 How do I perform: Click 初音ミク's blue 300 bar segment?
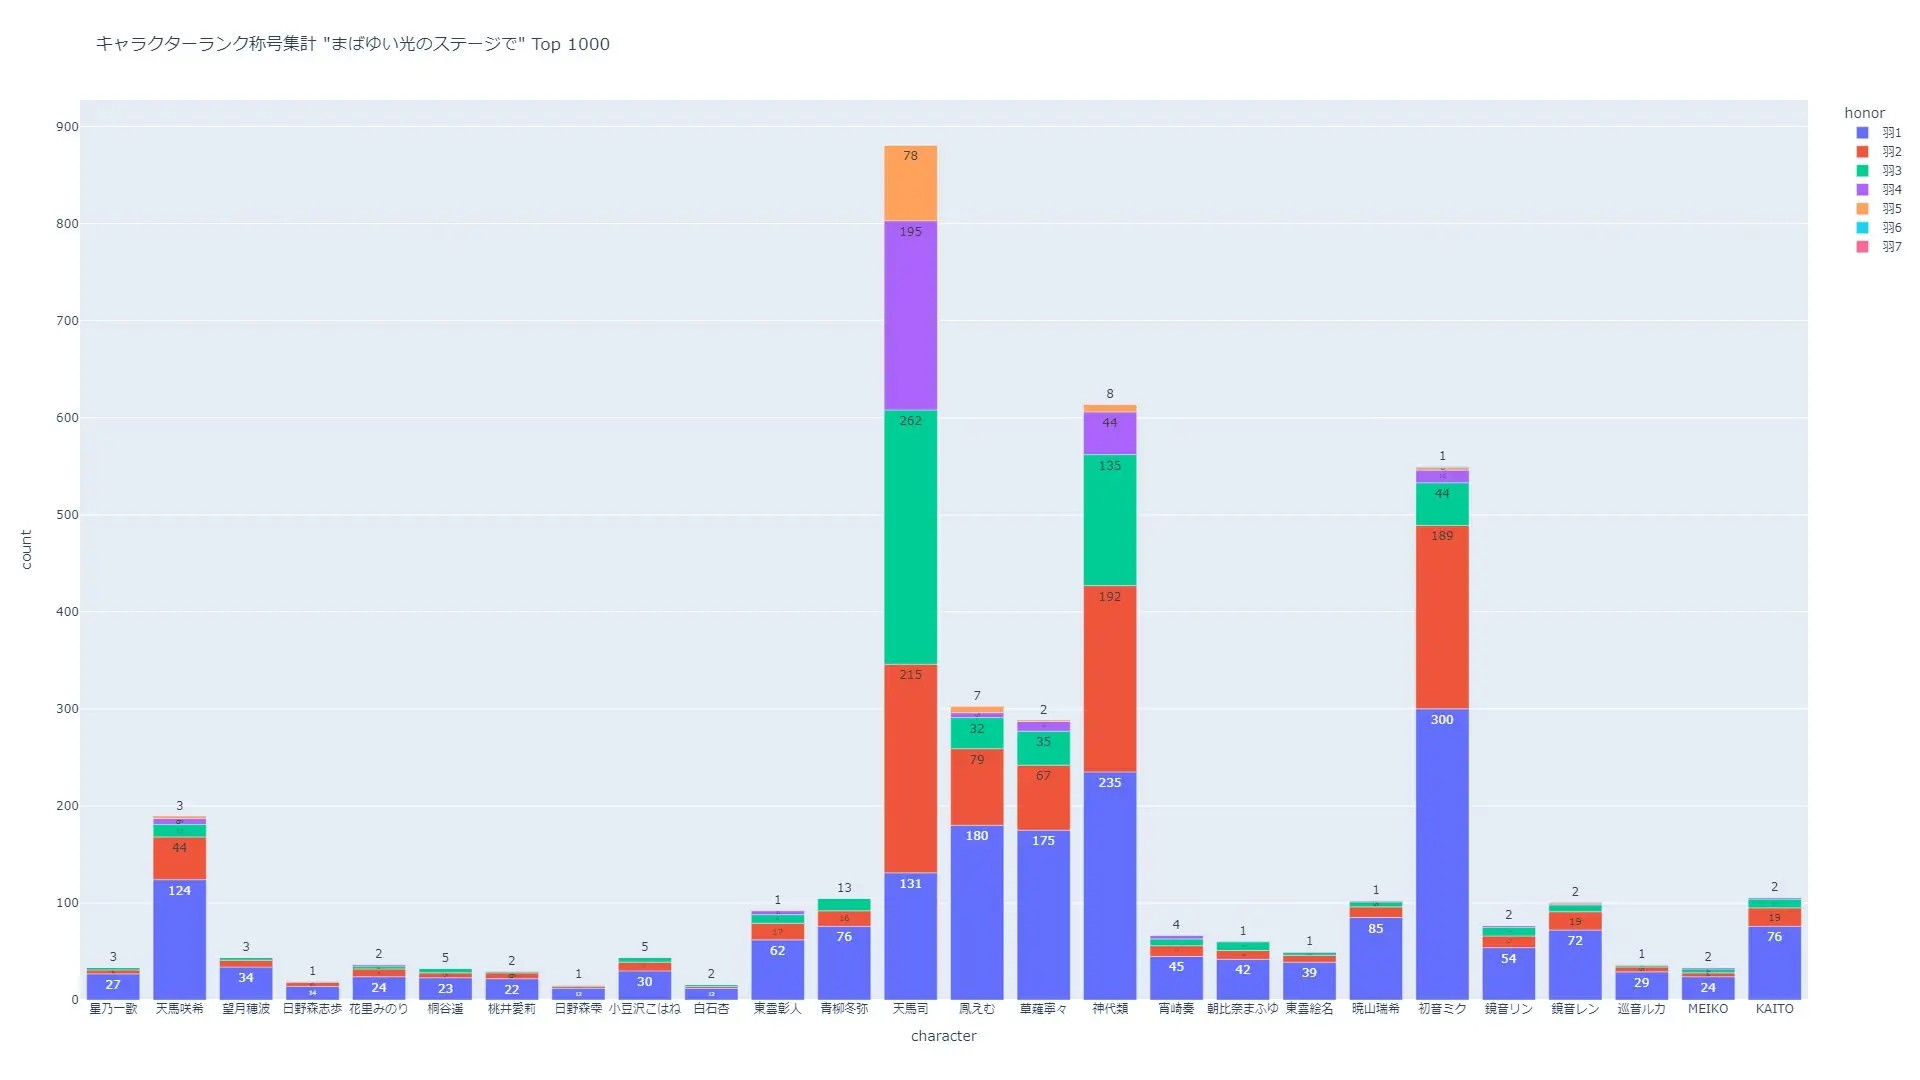pos(1441,855)
